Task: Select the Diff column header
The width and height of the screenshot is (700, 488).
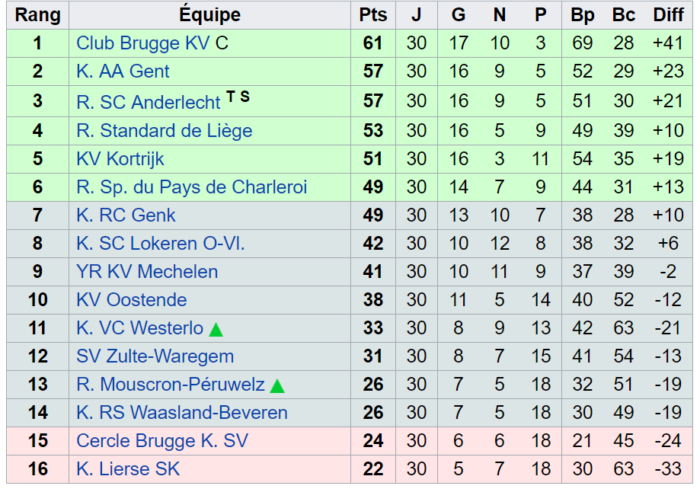Action: (x=668, y=15)
